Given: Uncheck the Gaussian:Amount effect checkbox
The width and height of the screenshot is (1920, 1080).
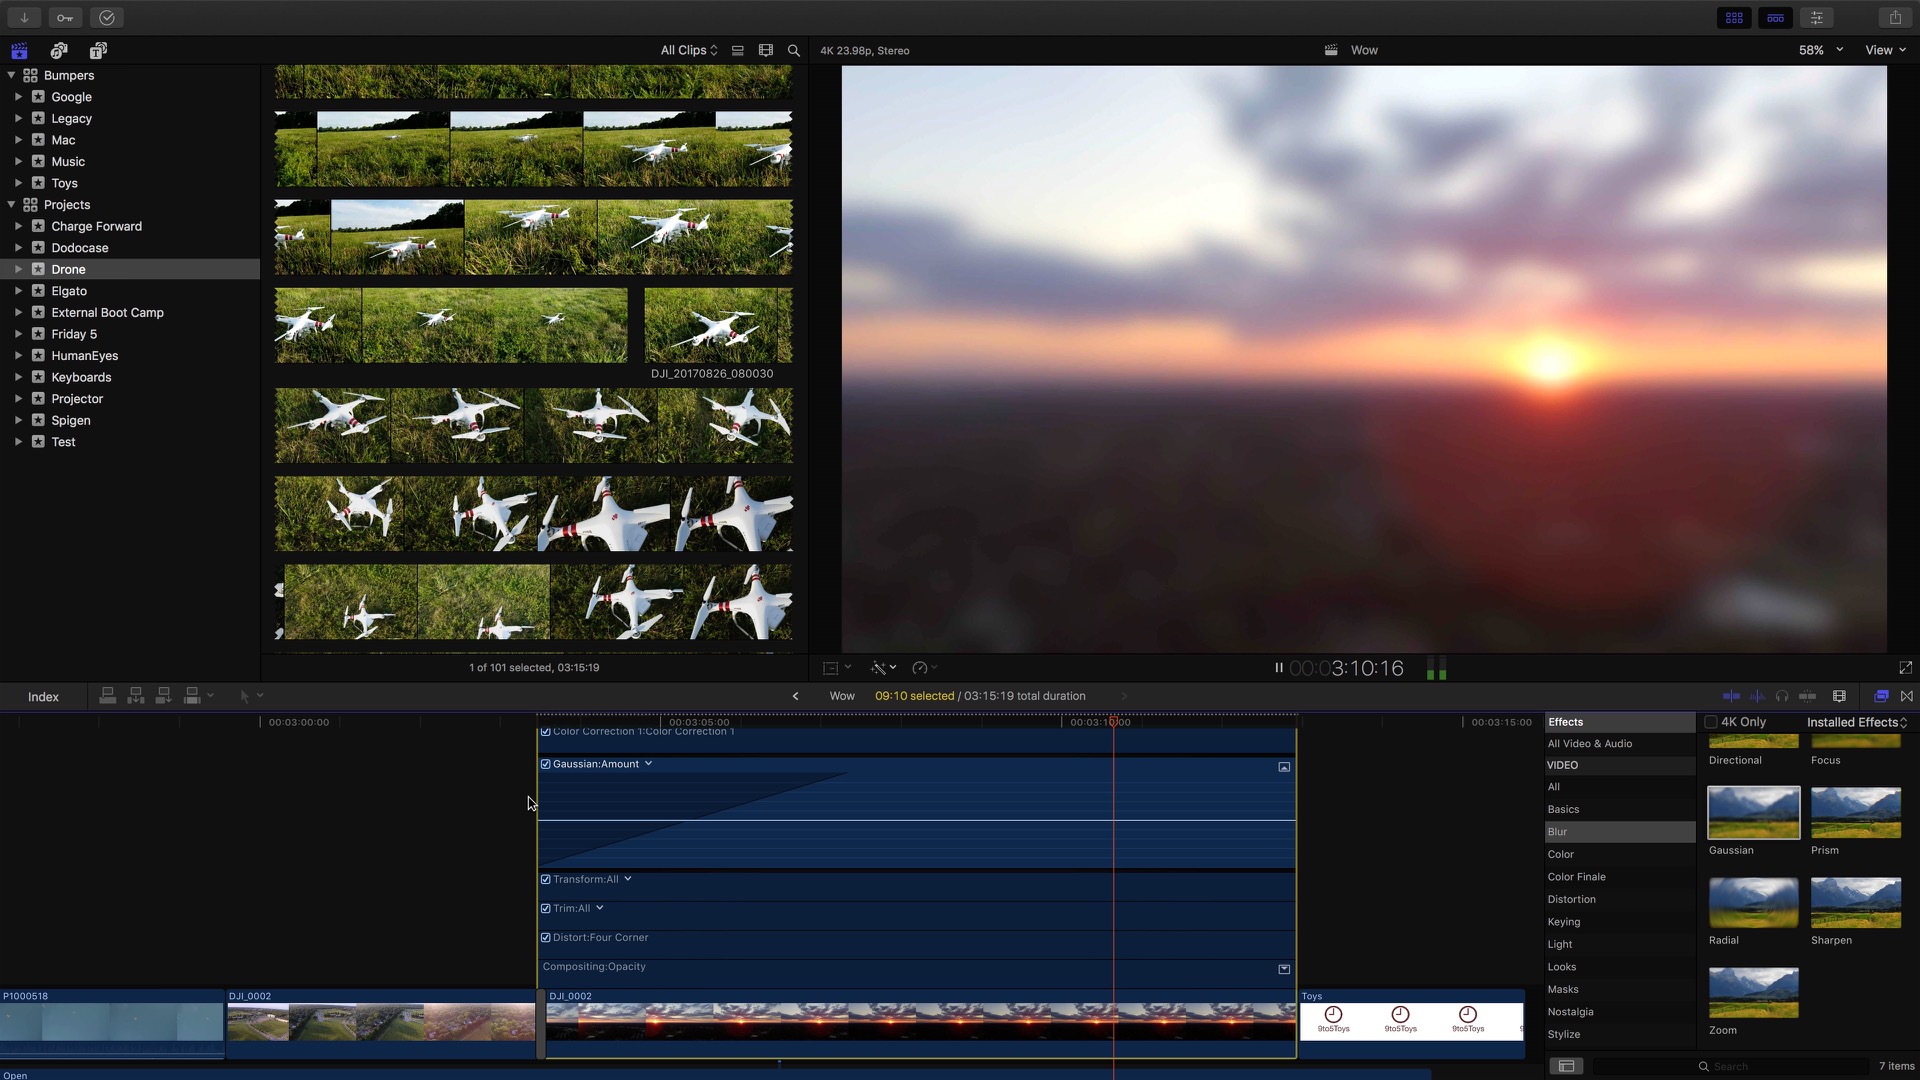Looking at the screenshot, I should coord(546,763).
